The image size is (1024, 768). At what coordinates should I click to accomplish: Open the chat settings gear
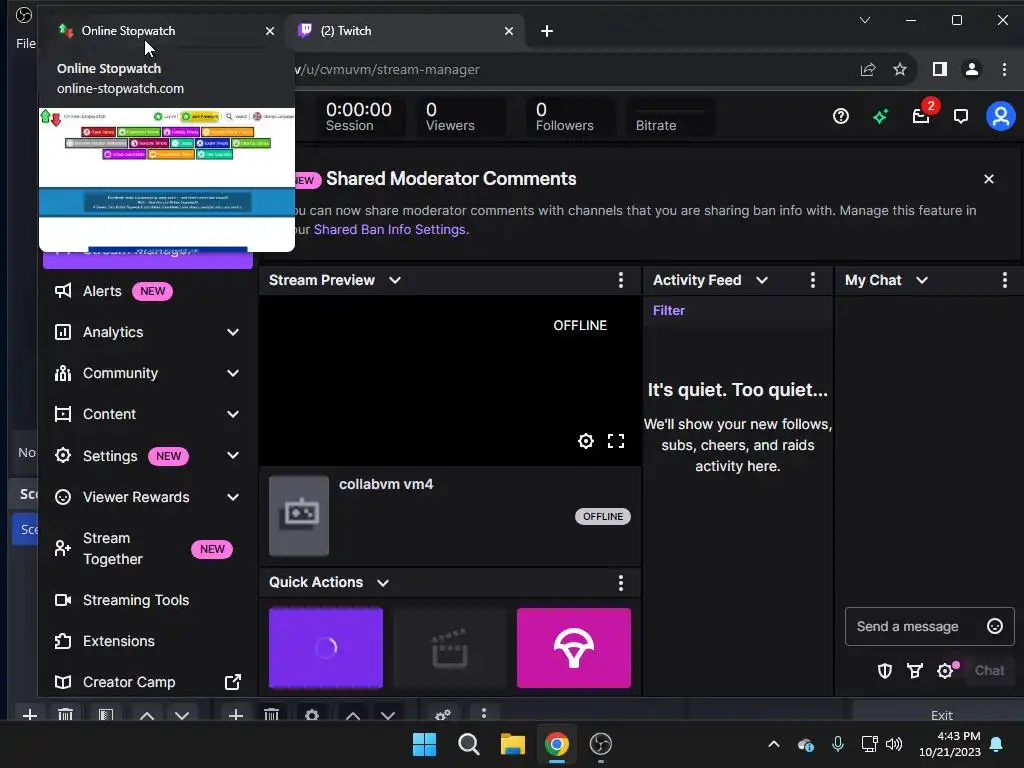(x=945, y=671)
